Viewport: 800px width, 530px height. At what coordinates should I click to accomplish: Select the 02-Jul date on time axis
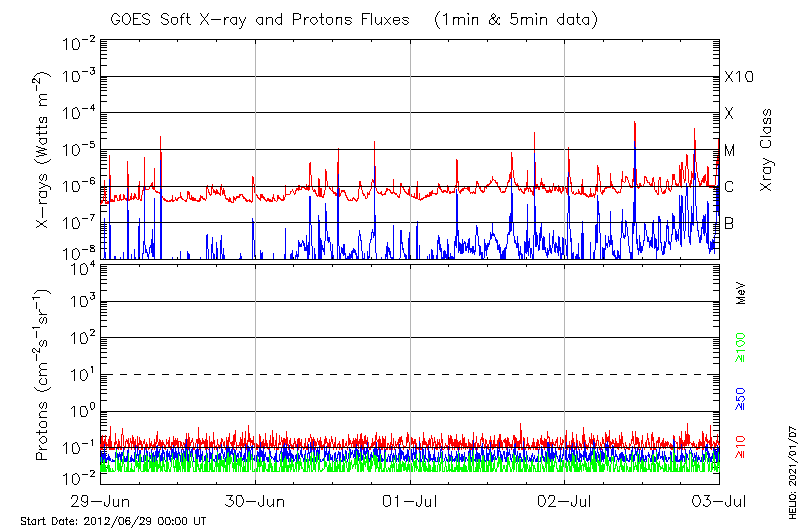click(x=565, y=500)
